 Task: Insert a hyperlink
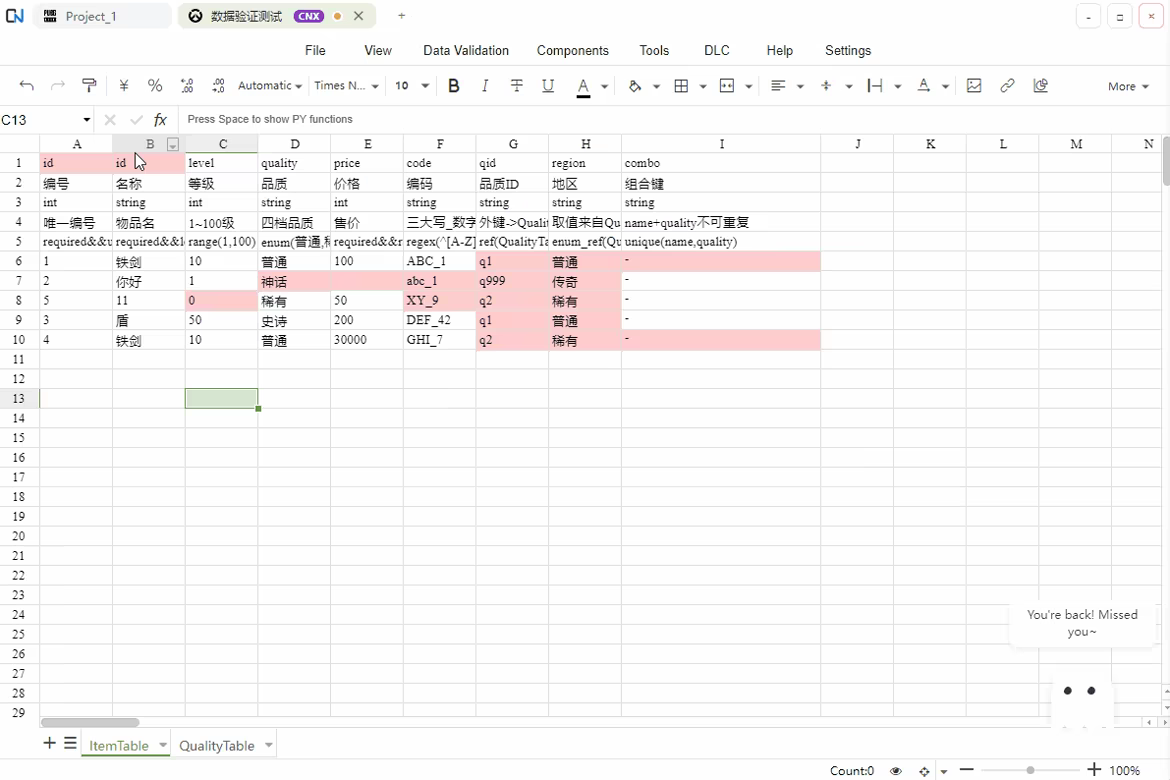(x=1007, y=86)
